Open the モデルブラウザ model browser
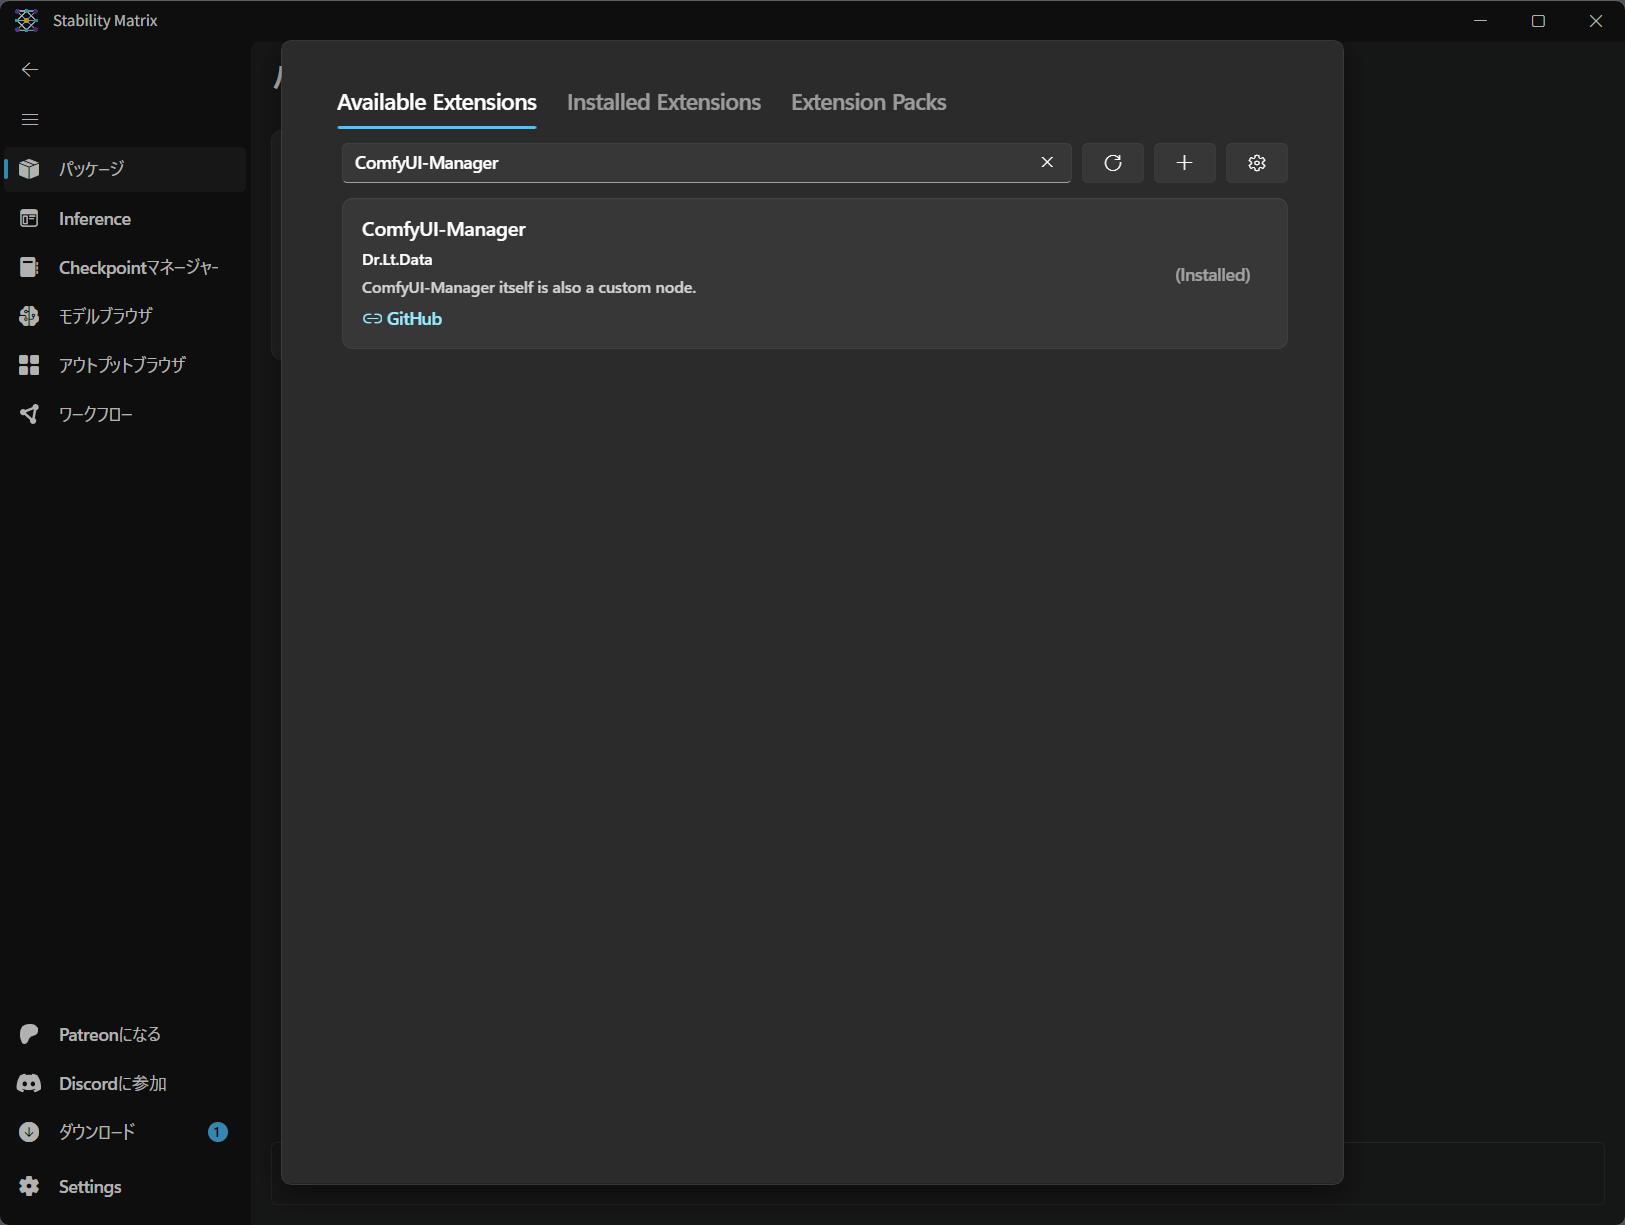This screenshot has width=1625, height=1225. 105,316
